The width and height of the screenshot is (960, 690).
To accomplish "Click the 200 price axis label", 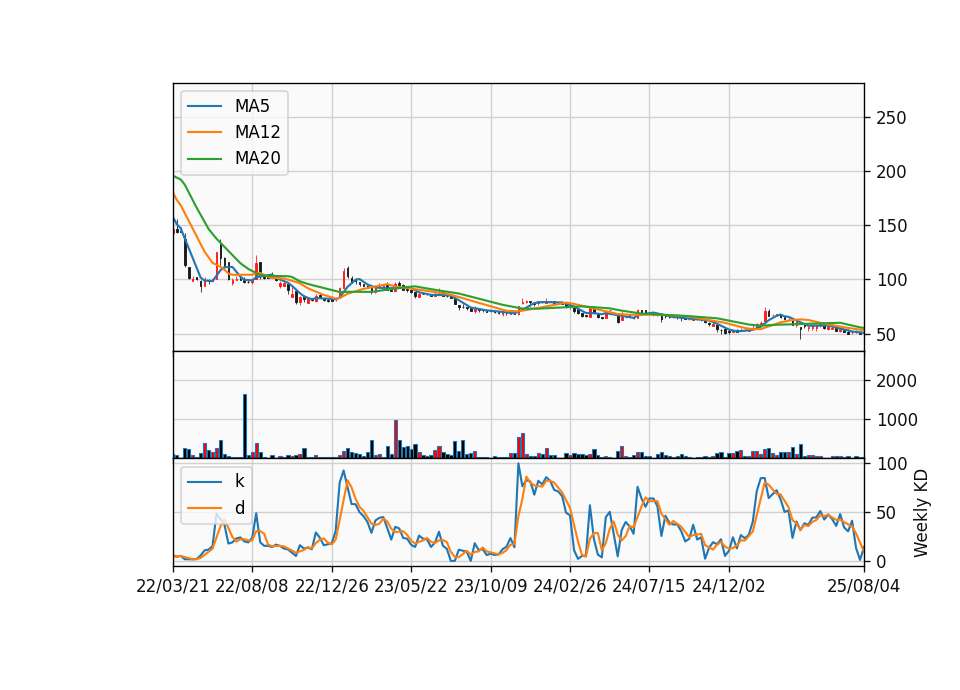I will click(x=891, y=172).
